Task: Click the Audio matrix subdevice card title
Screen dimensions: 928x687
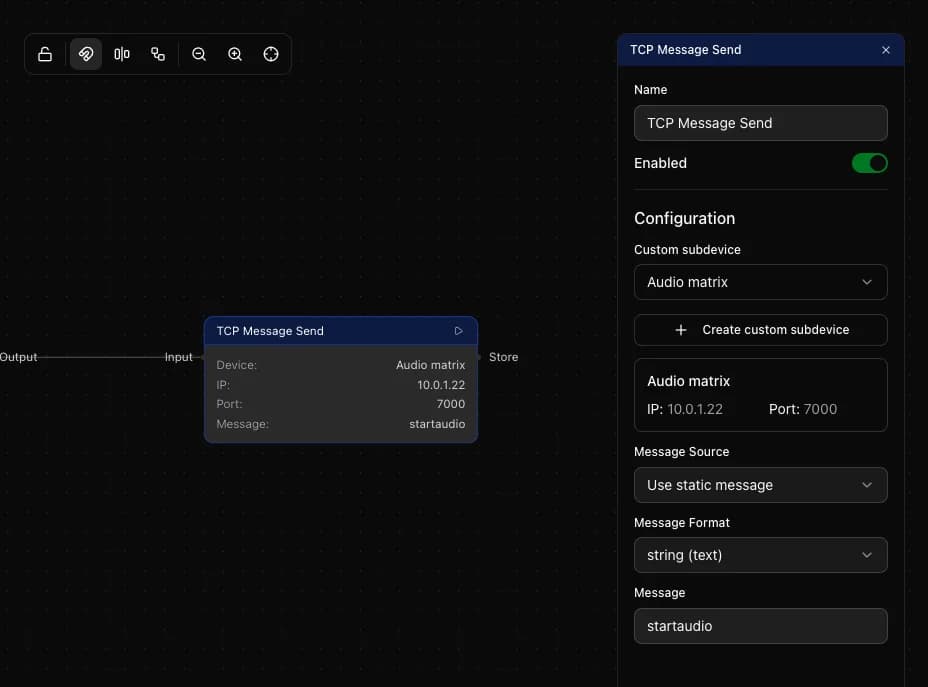Action: (x=688, y=382)
